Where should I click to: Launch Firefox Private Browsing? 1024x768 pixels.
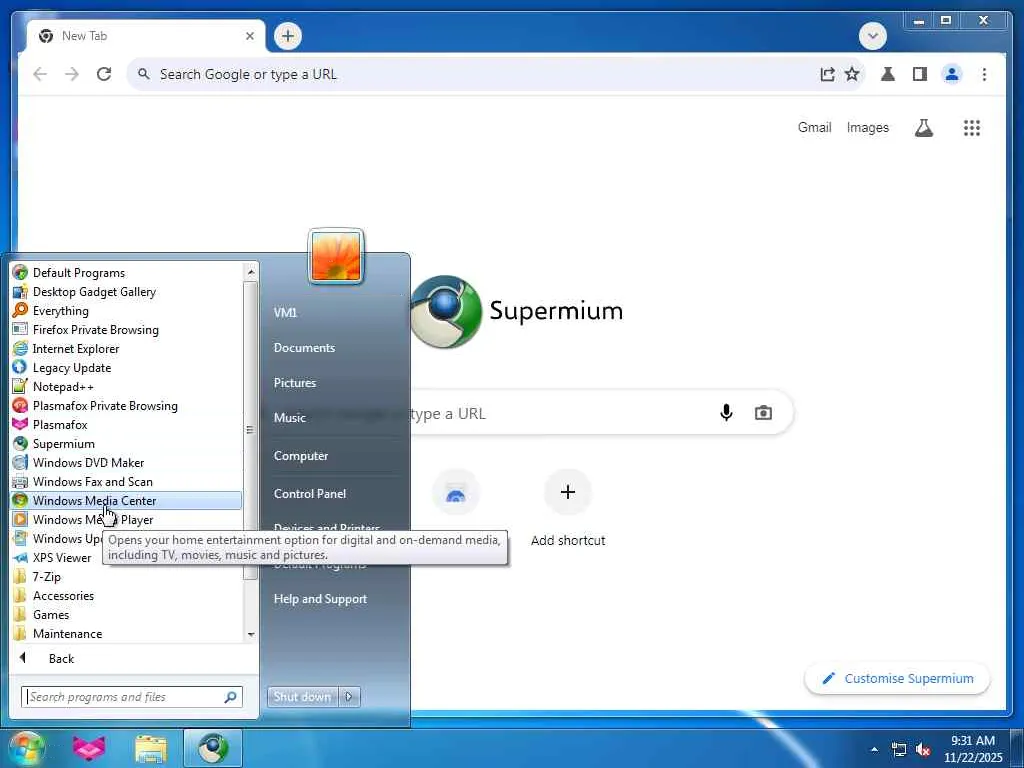coord(126,330)
